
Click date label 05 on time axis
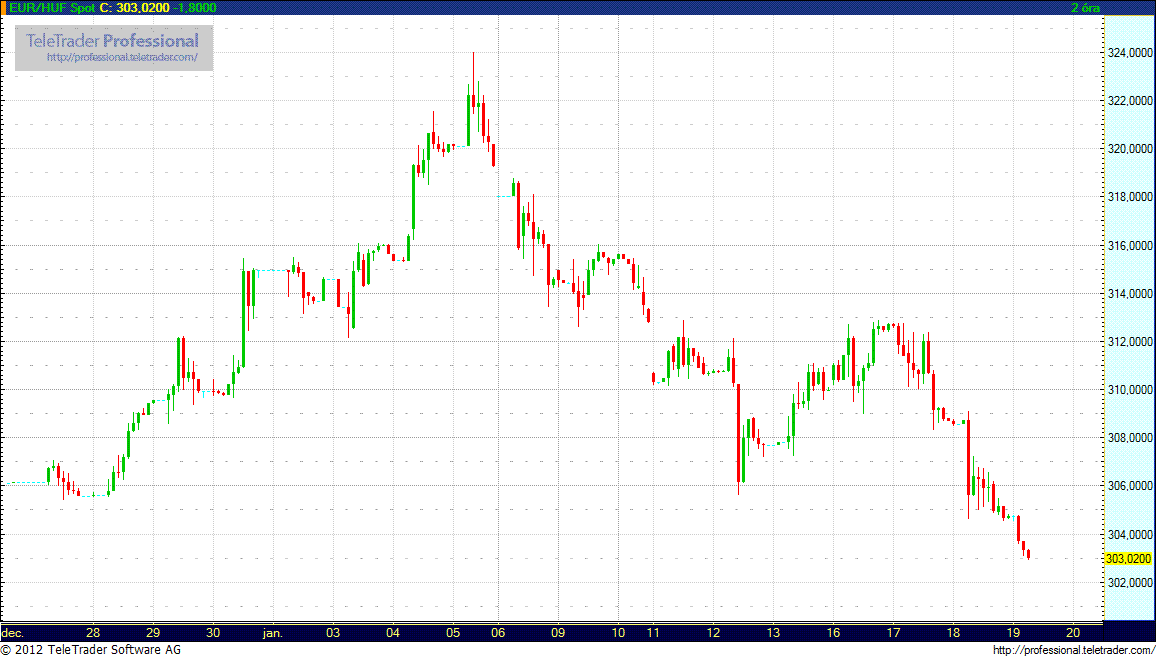[453, 632]
